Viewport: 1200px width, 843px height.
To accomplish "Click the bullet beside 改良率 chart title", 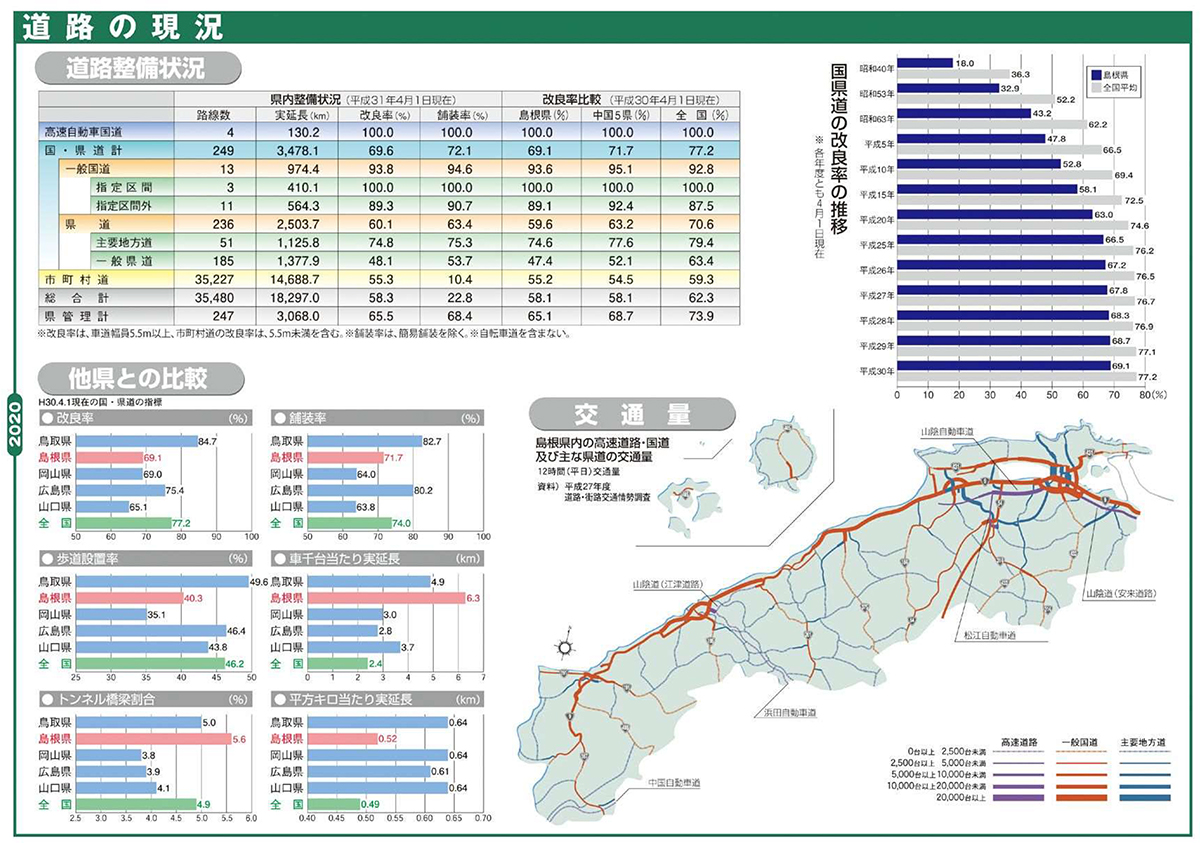I will pyautogui.click(x=46, y=419).
